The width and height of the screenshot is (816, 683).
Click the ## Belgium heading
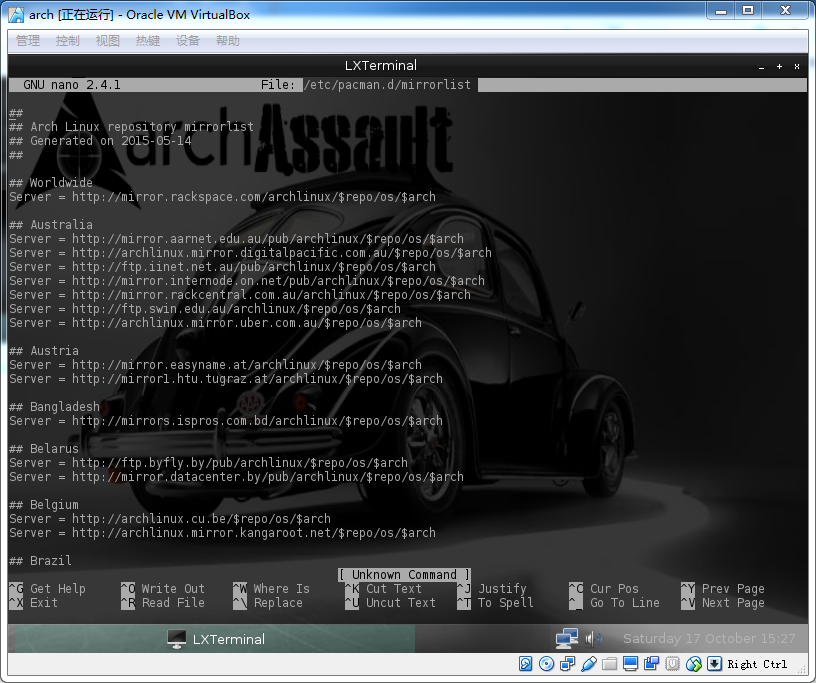pyautogui.click(x=44, y=505)
